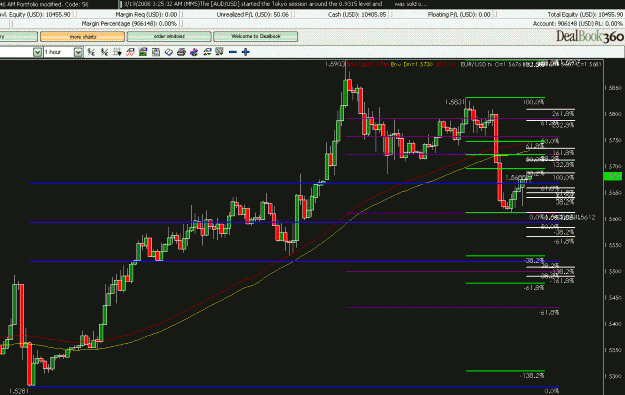Click the toolbar icon before the monitor icon
Image resolution: width=625 pixels, height=395 pixels.
pos(207,52)
